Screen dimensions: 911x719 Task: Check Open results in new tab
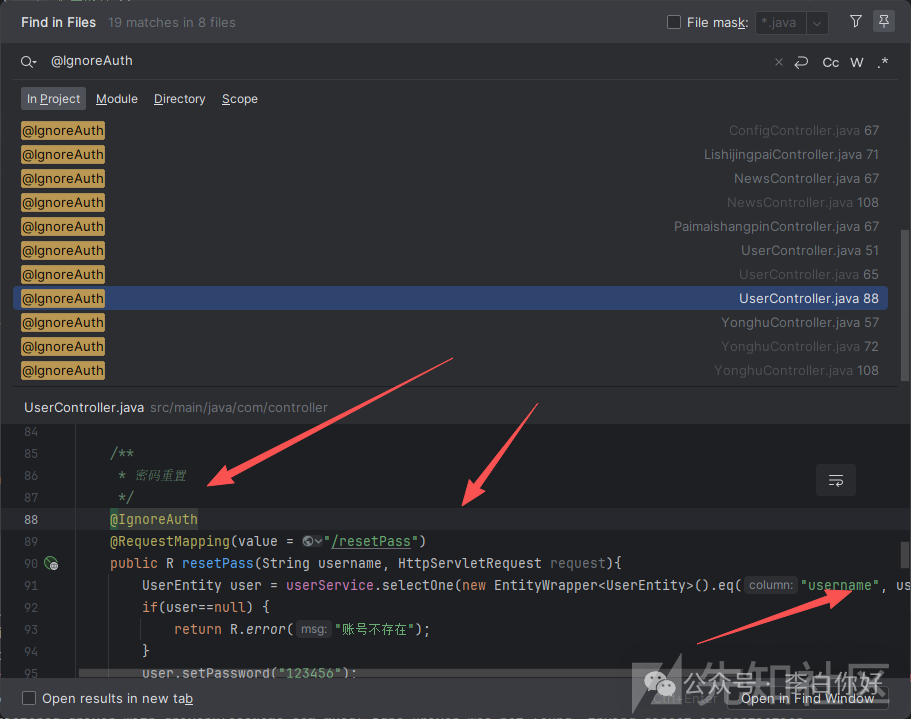point(29,698)
